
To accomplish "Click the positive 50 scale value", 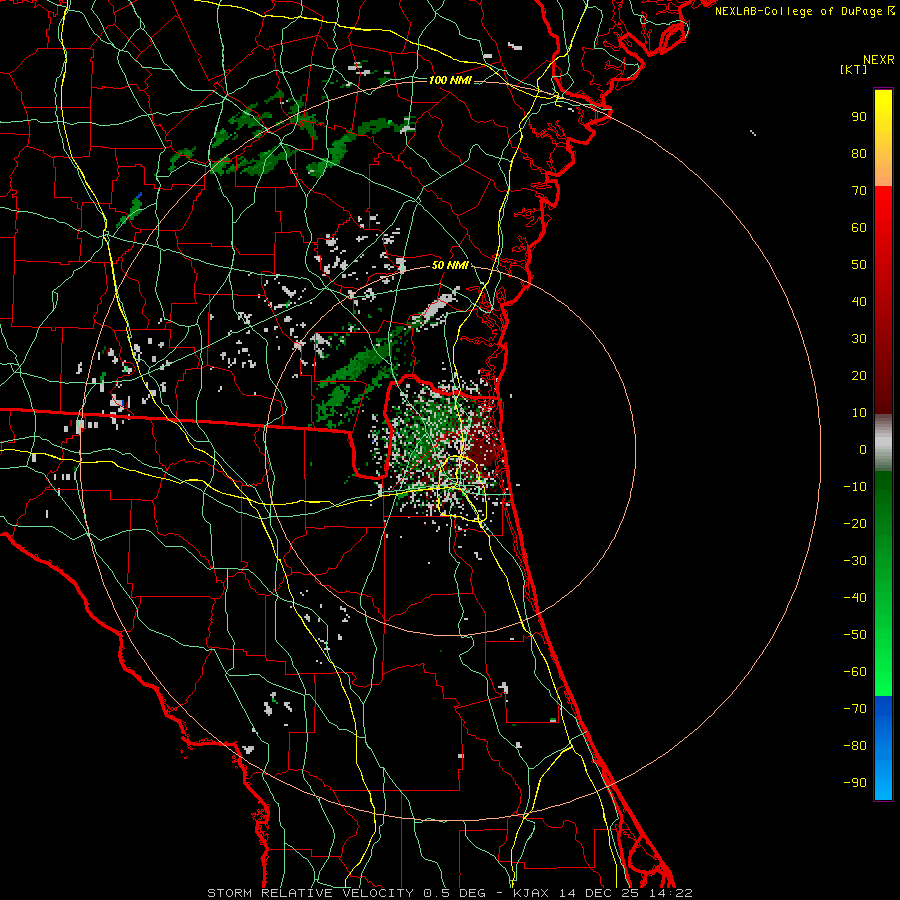I will (859, 265).
